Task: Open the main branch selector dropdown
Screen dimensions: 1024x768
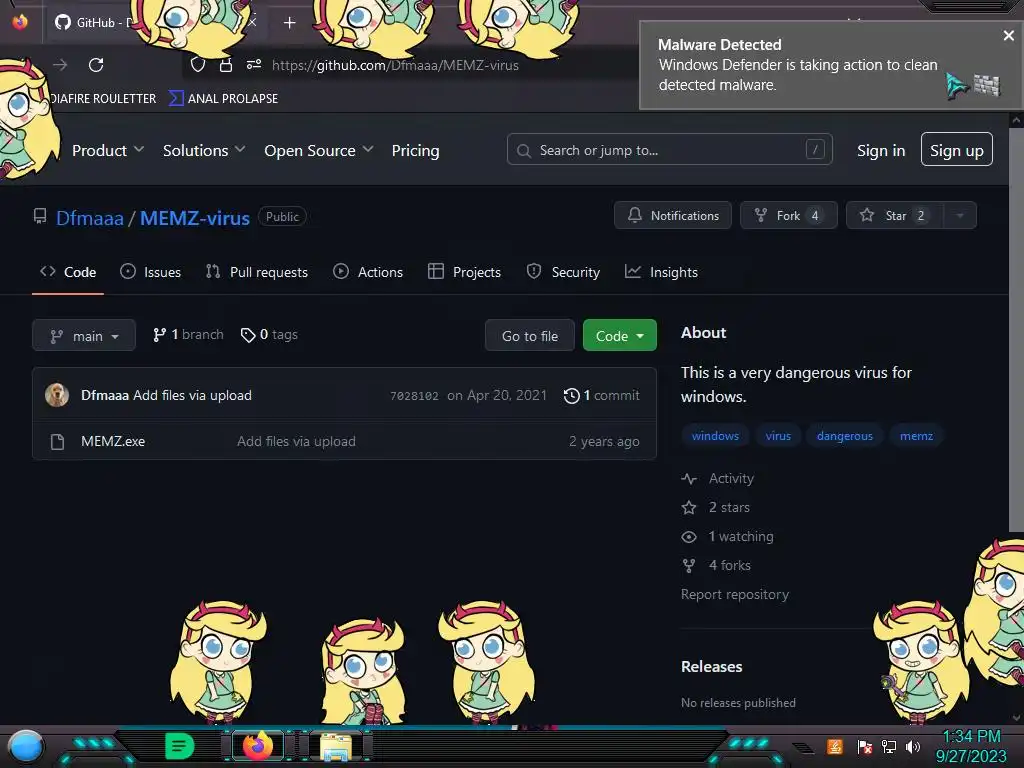Action: pyautogui.click(x=84, y=336)
